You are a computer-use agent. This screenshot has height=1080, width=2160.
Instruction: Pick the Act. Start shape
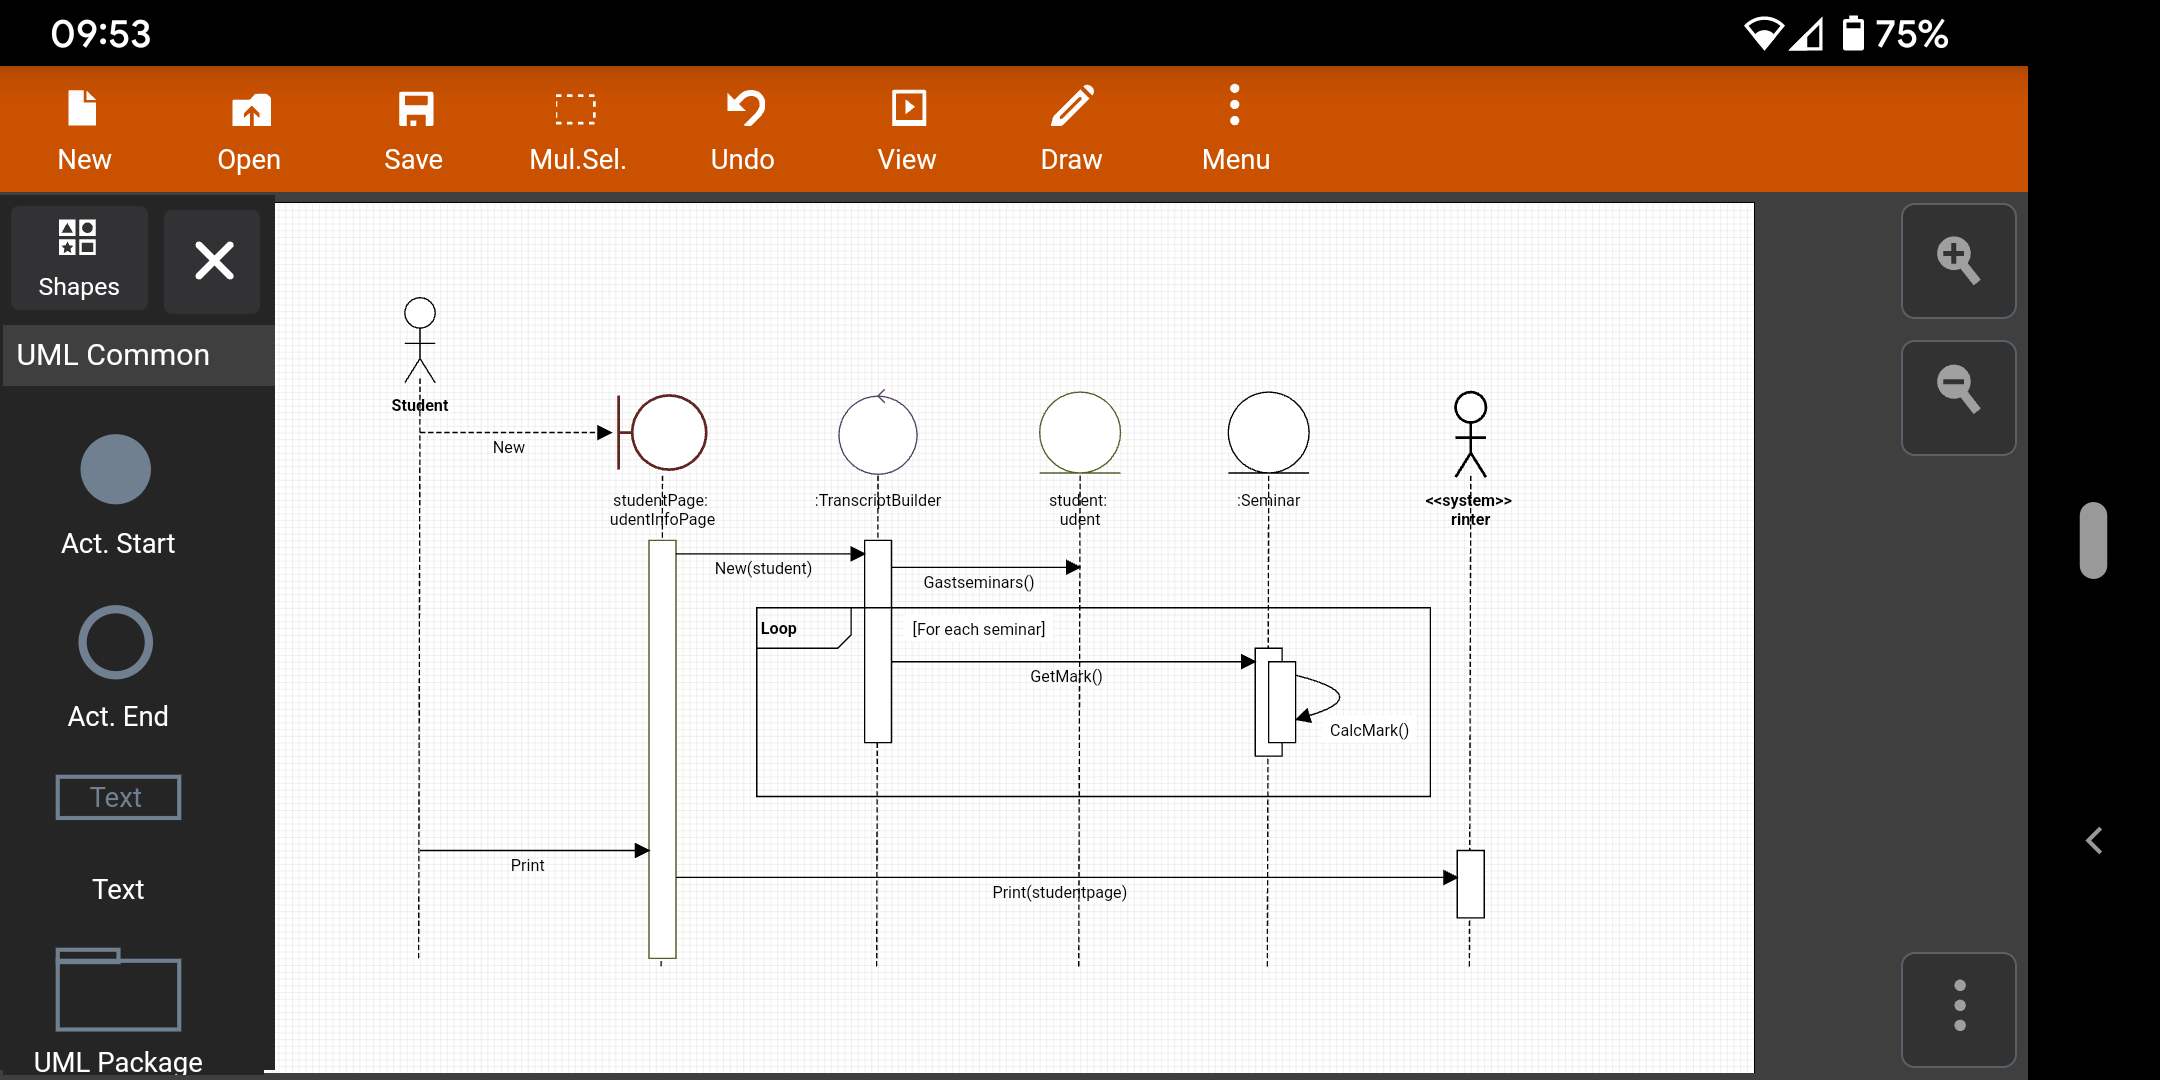[x=117, y=495]
